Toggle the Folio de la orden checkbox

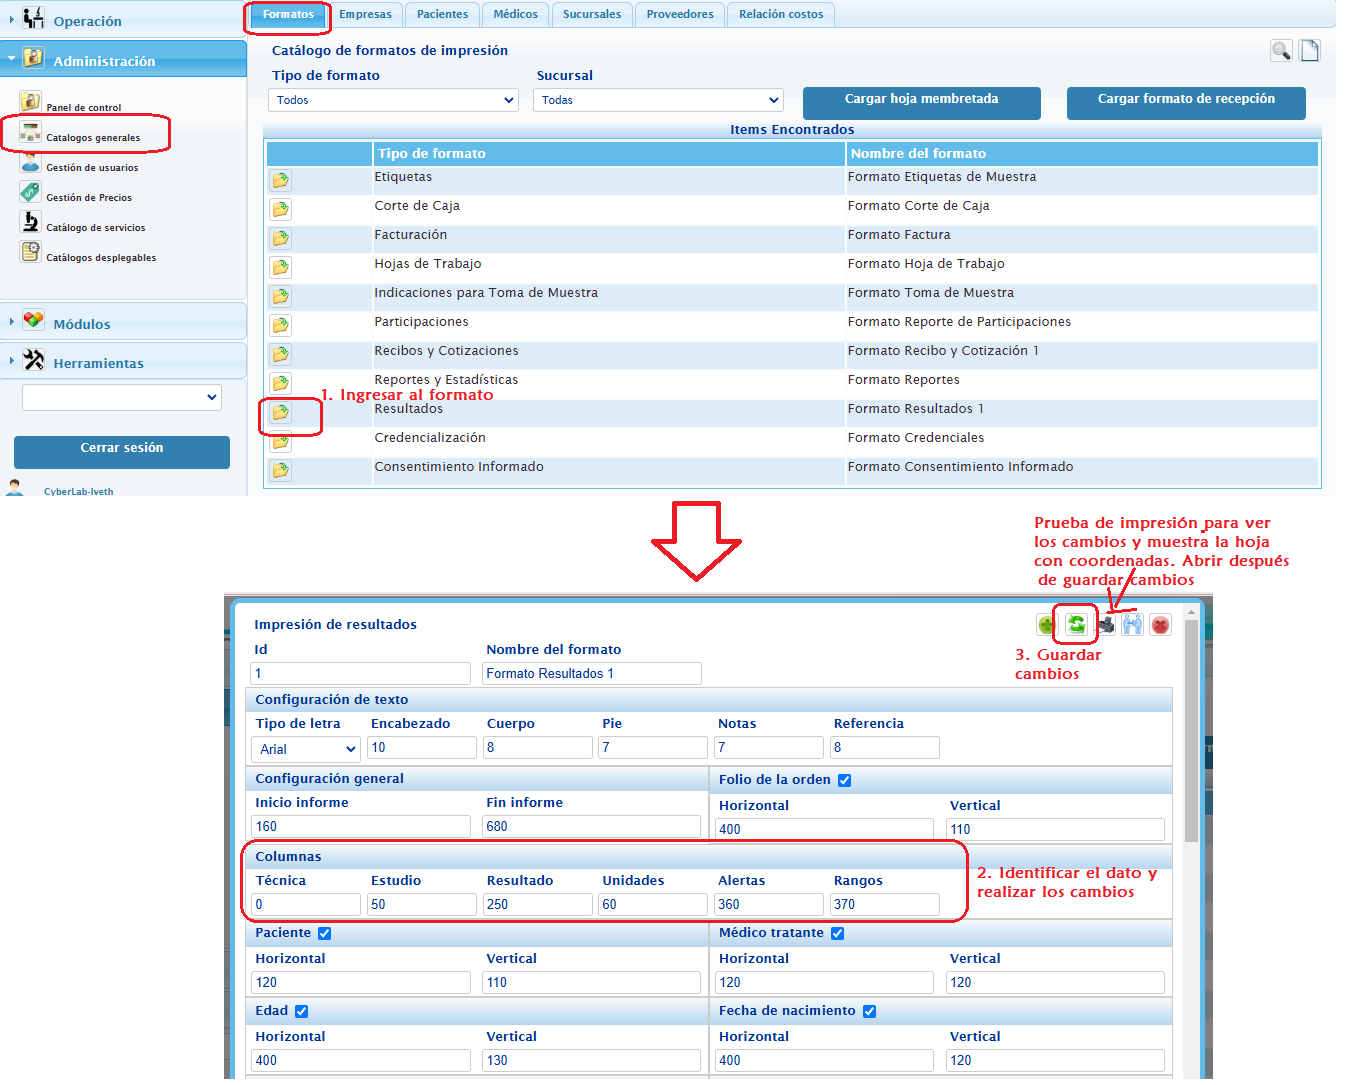click(844, 780)
